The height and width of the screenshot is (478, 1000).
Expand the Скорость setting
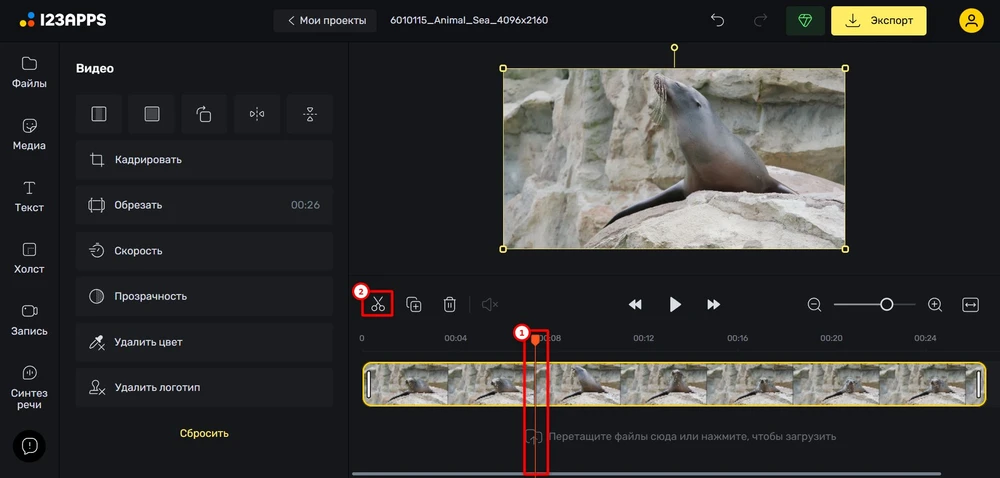(x=204, y=250)
